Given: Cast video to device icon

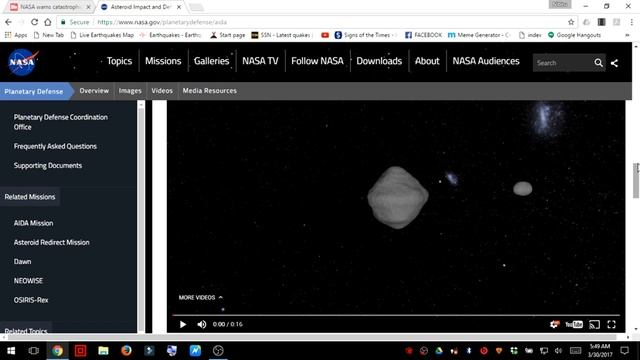Looking at the screenshot, I should pyautogui.click(x=594, y=324).
